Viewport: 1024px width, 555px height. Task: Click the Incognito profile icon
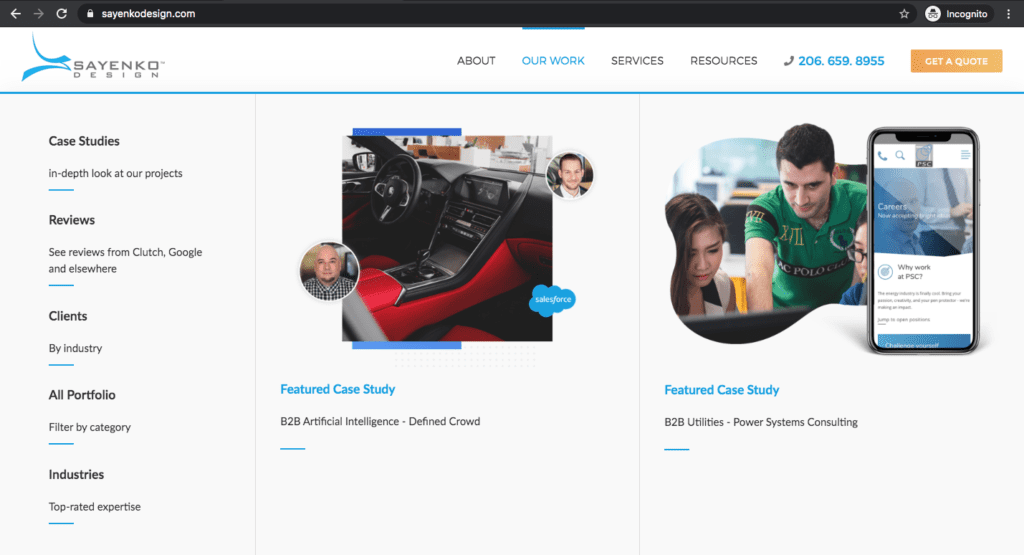[x=933, y=14]
